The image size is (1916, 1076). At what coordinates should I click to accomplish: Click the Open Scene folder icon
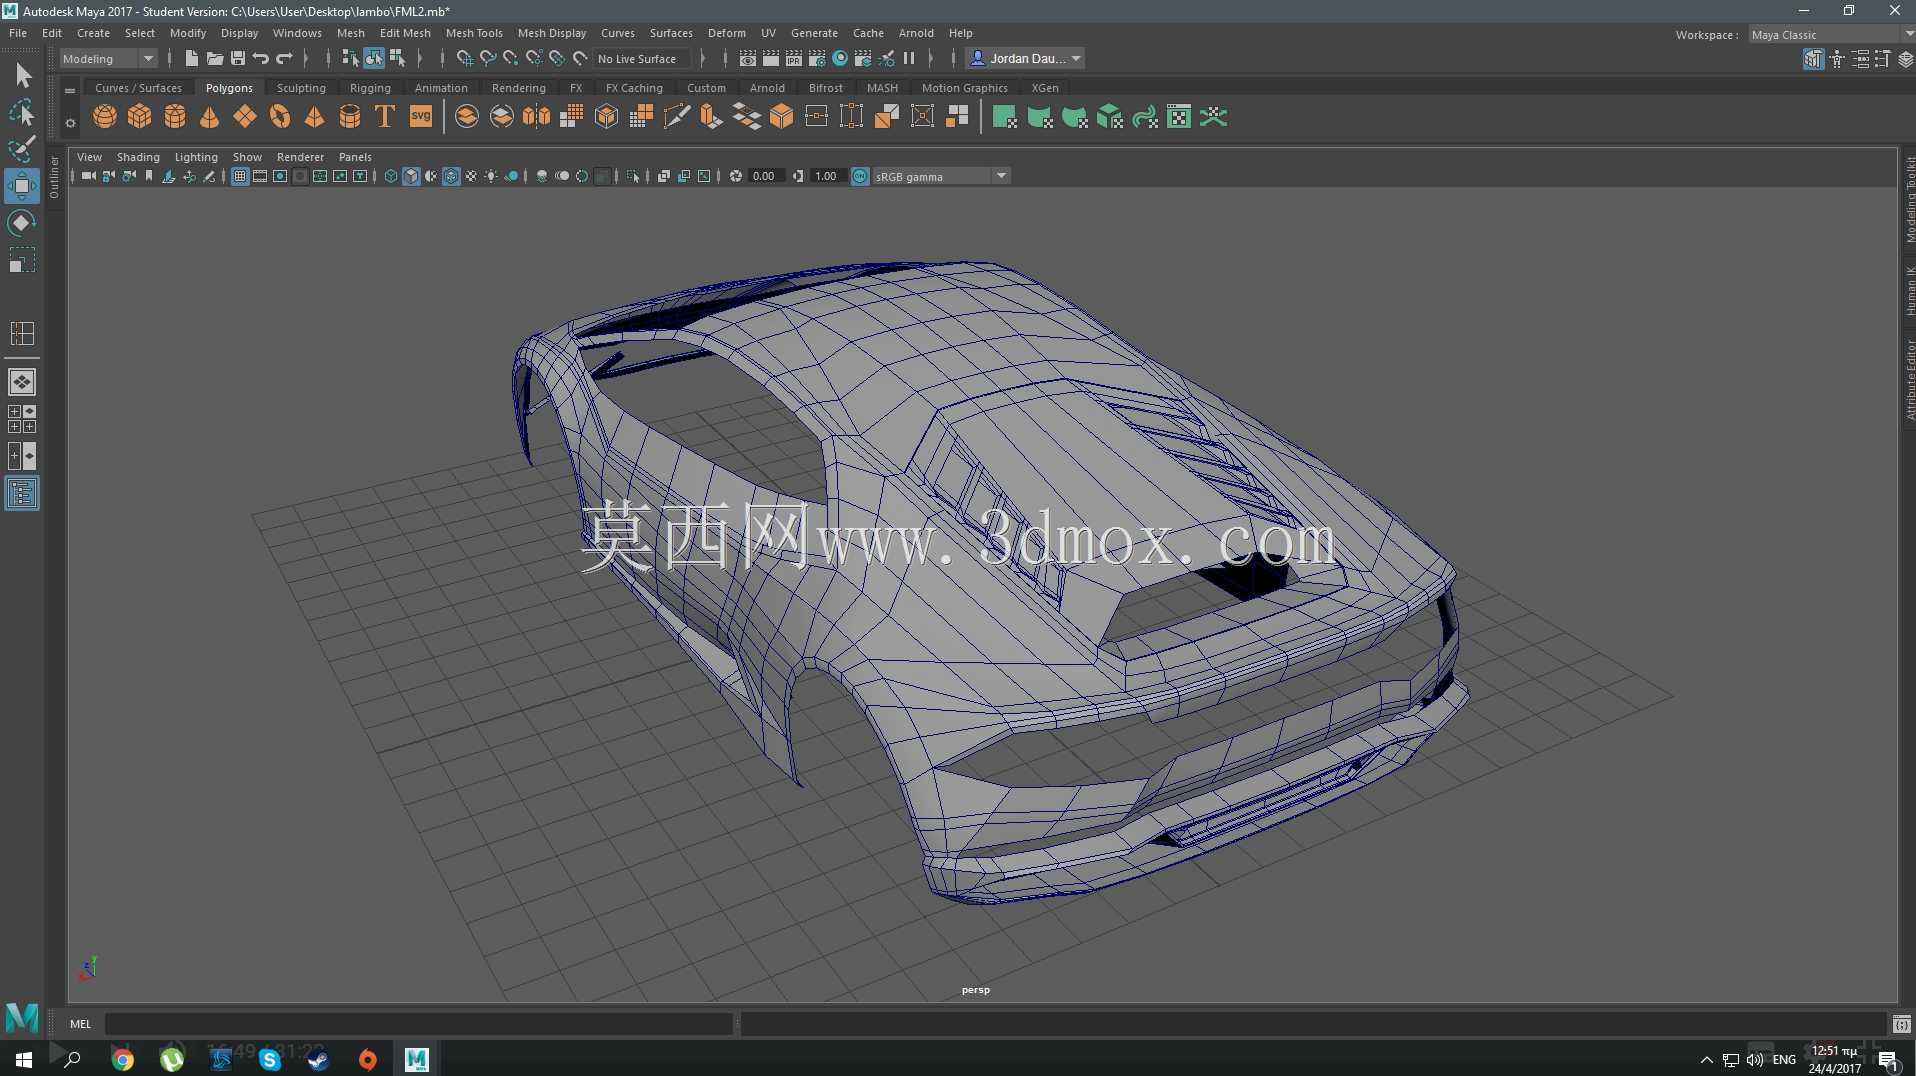215,58
